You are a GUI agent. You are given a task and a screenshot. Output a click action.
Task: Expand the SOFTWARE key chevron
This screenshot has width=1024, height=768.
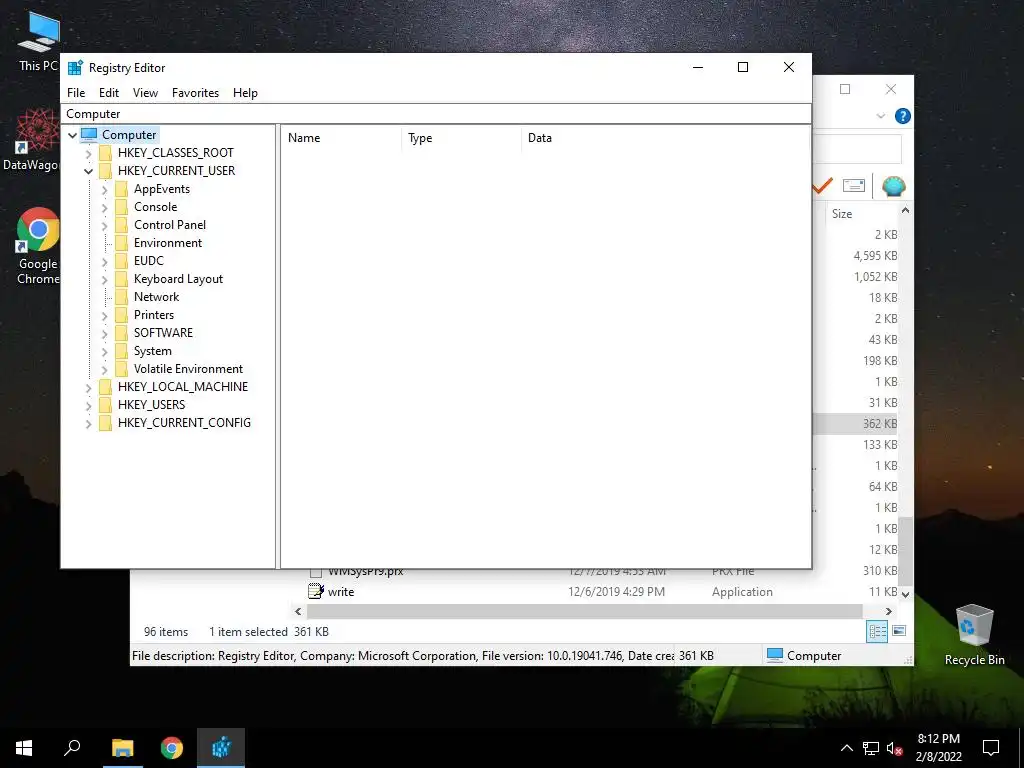(104, 333)
